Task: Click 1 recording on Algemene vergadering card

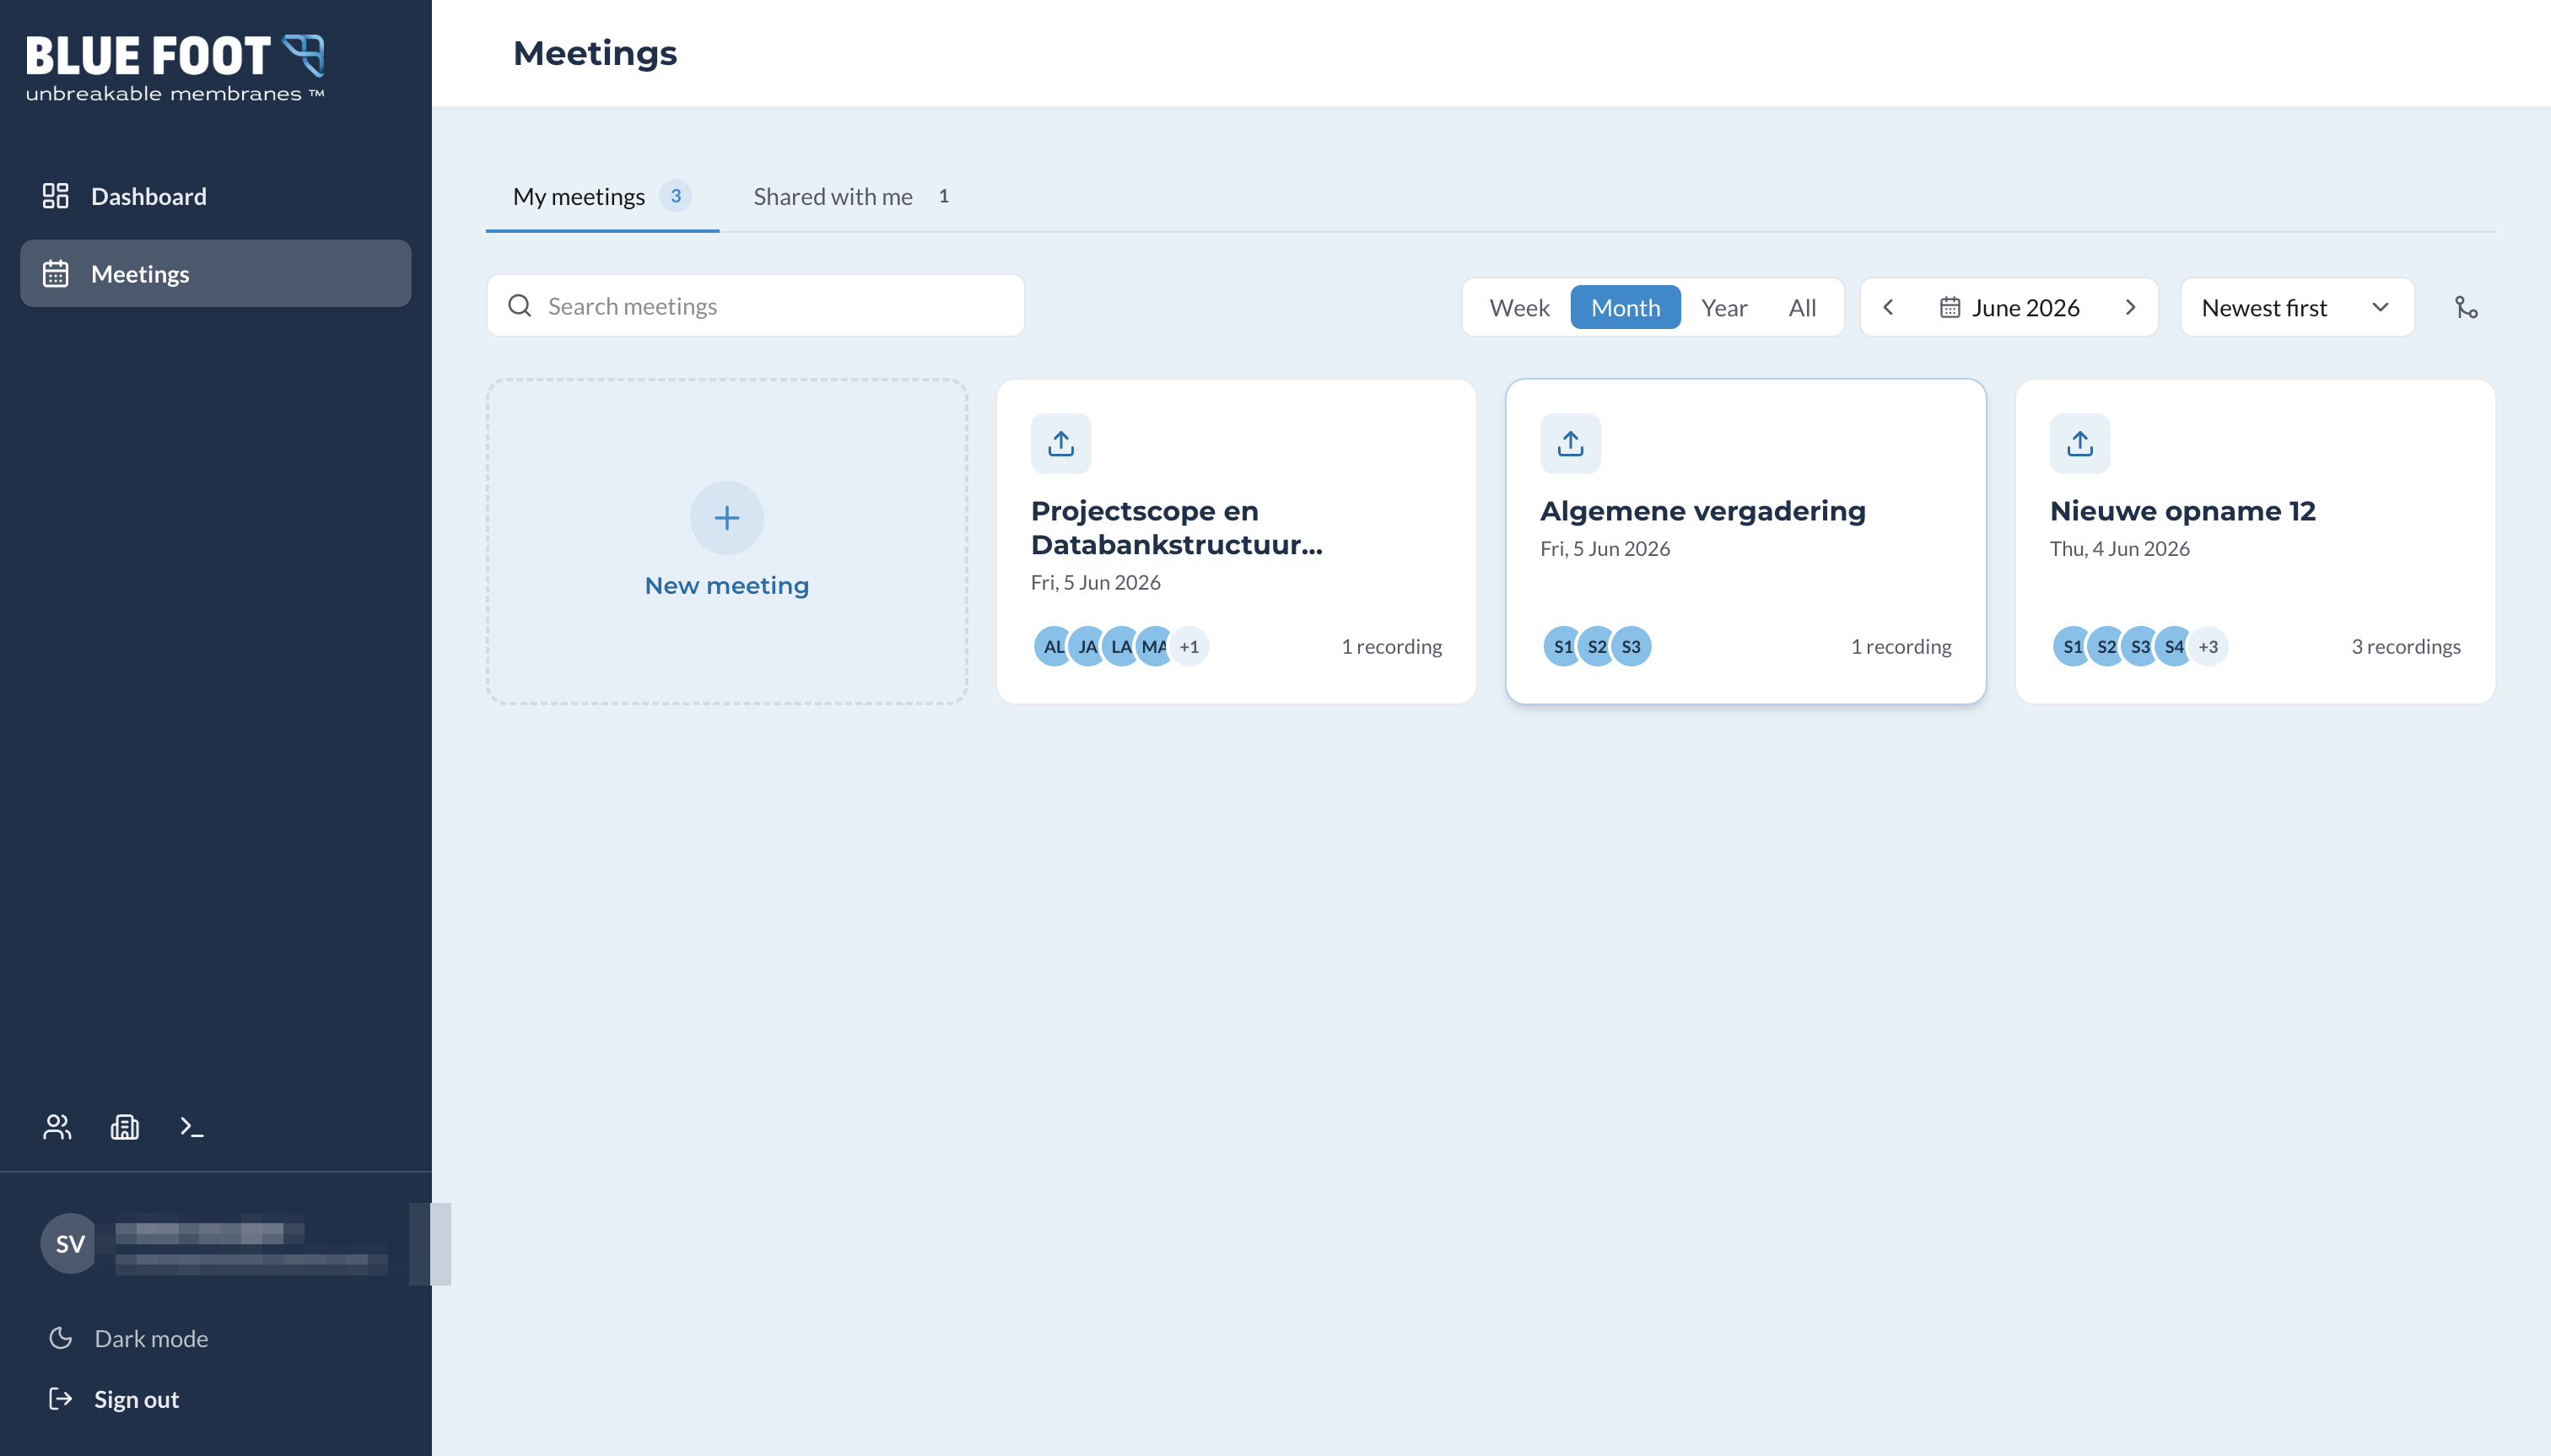Action: click(x=1900, y=646)
